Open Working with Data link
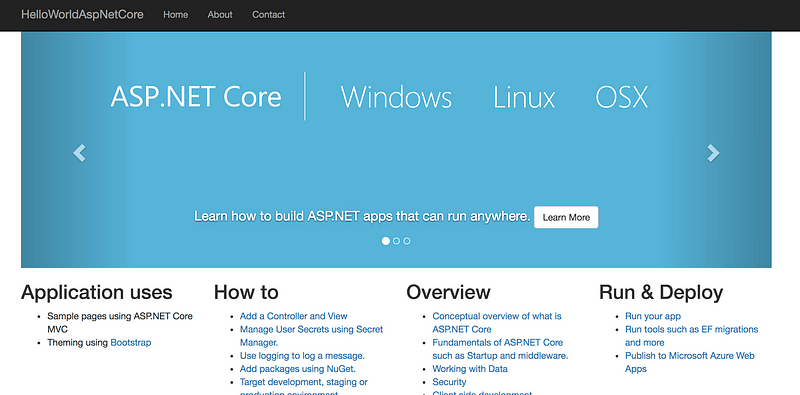This screenshot has height=395, width=800. pos(470,368)
